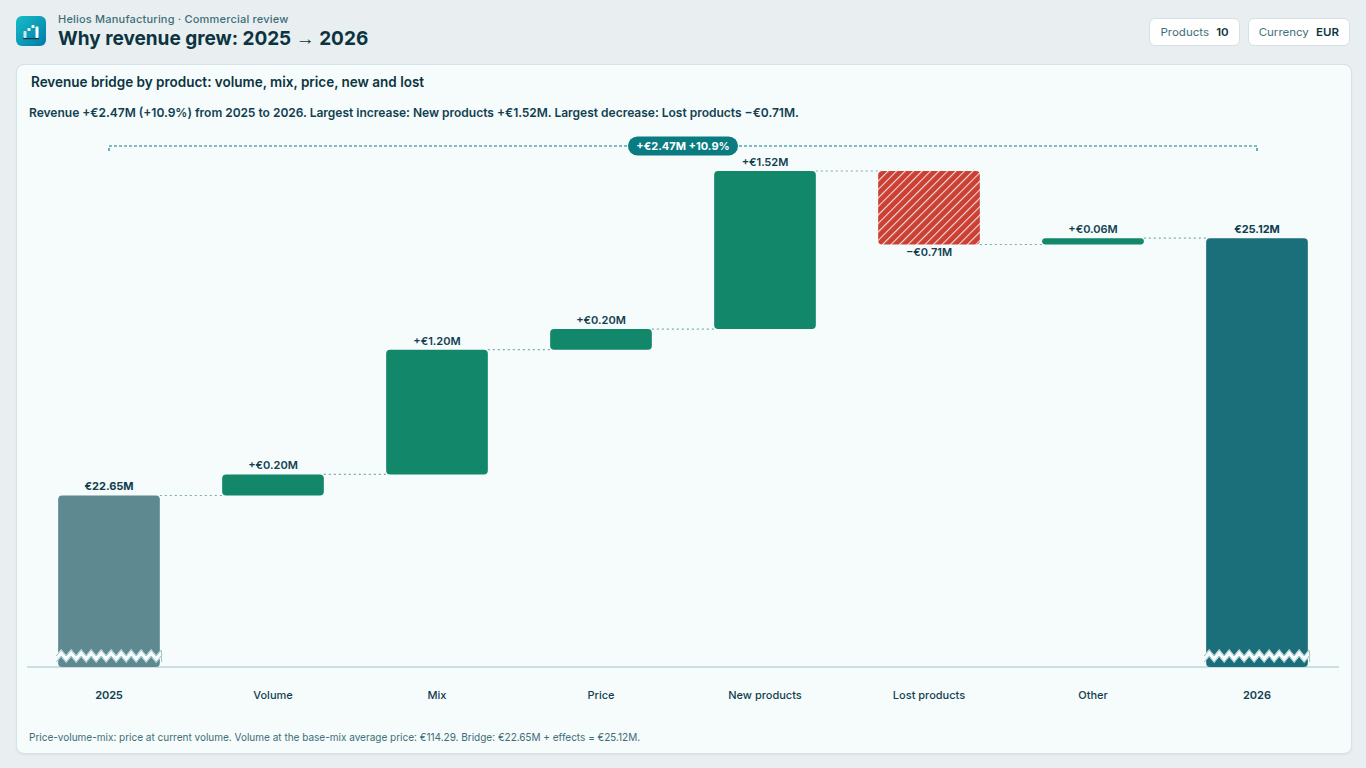Click the red hatched Lost products bar
1366x768 pixels.
pos(929,208)
